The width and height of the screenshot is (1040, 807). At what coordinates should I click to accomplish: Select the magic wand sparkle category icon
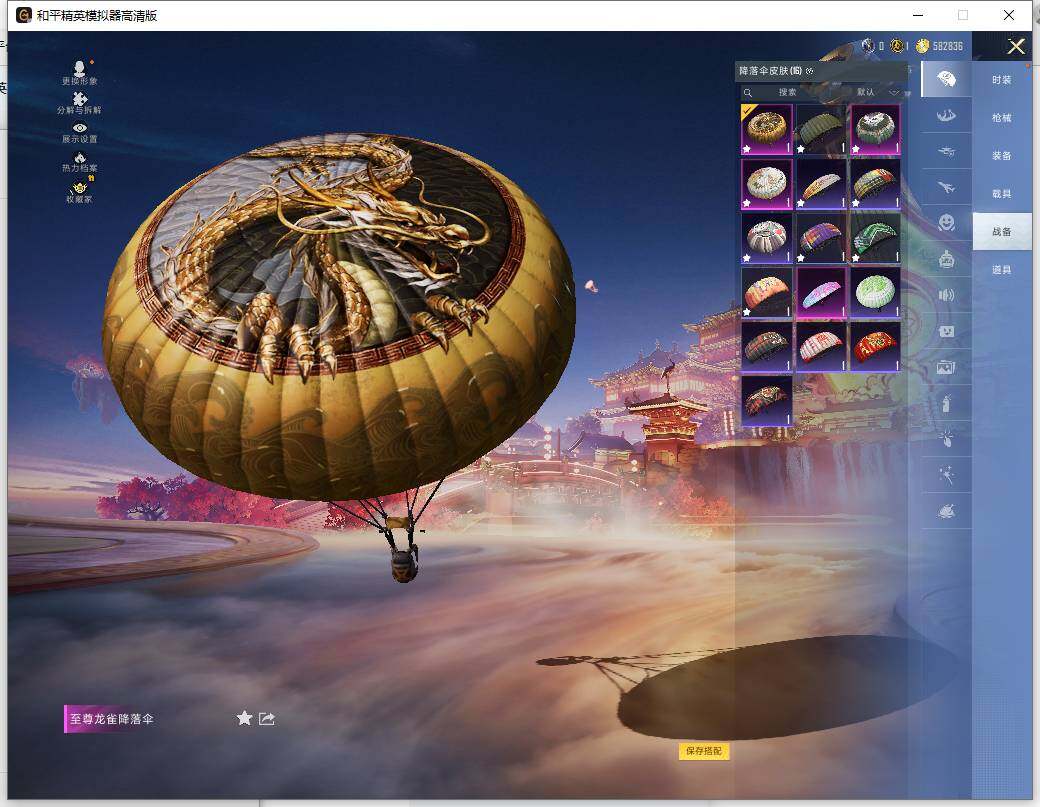(946, 474)
